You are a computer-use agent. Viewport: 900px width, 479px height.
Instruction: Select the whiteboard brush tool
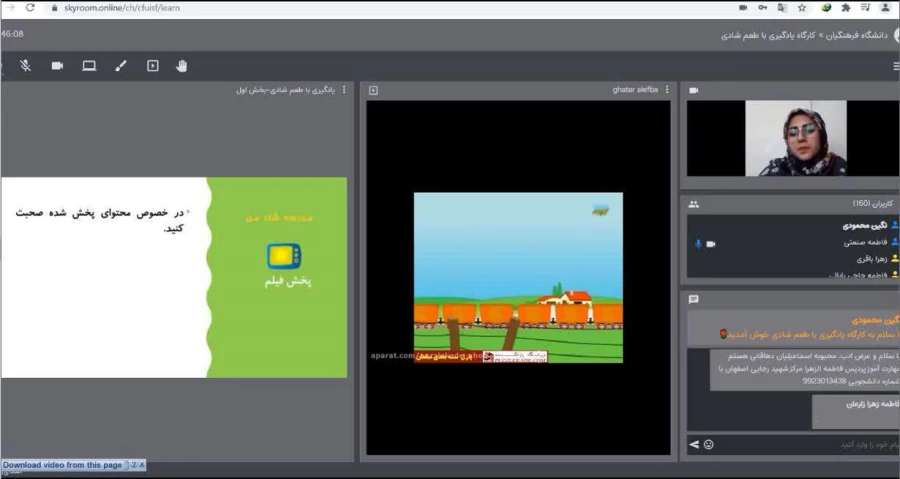click(x=121, y=66)
